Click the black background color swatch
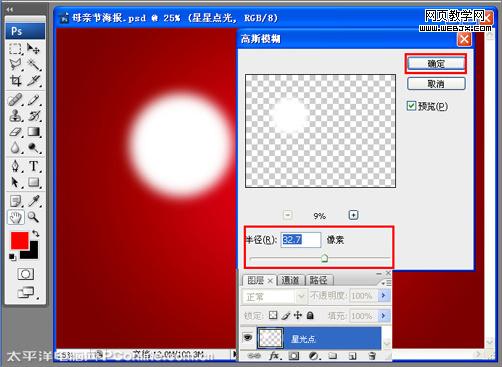Image resolution: width=502 pixels, height=367 pixels. [x=33, y=254]
